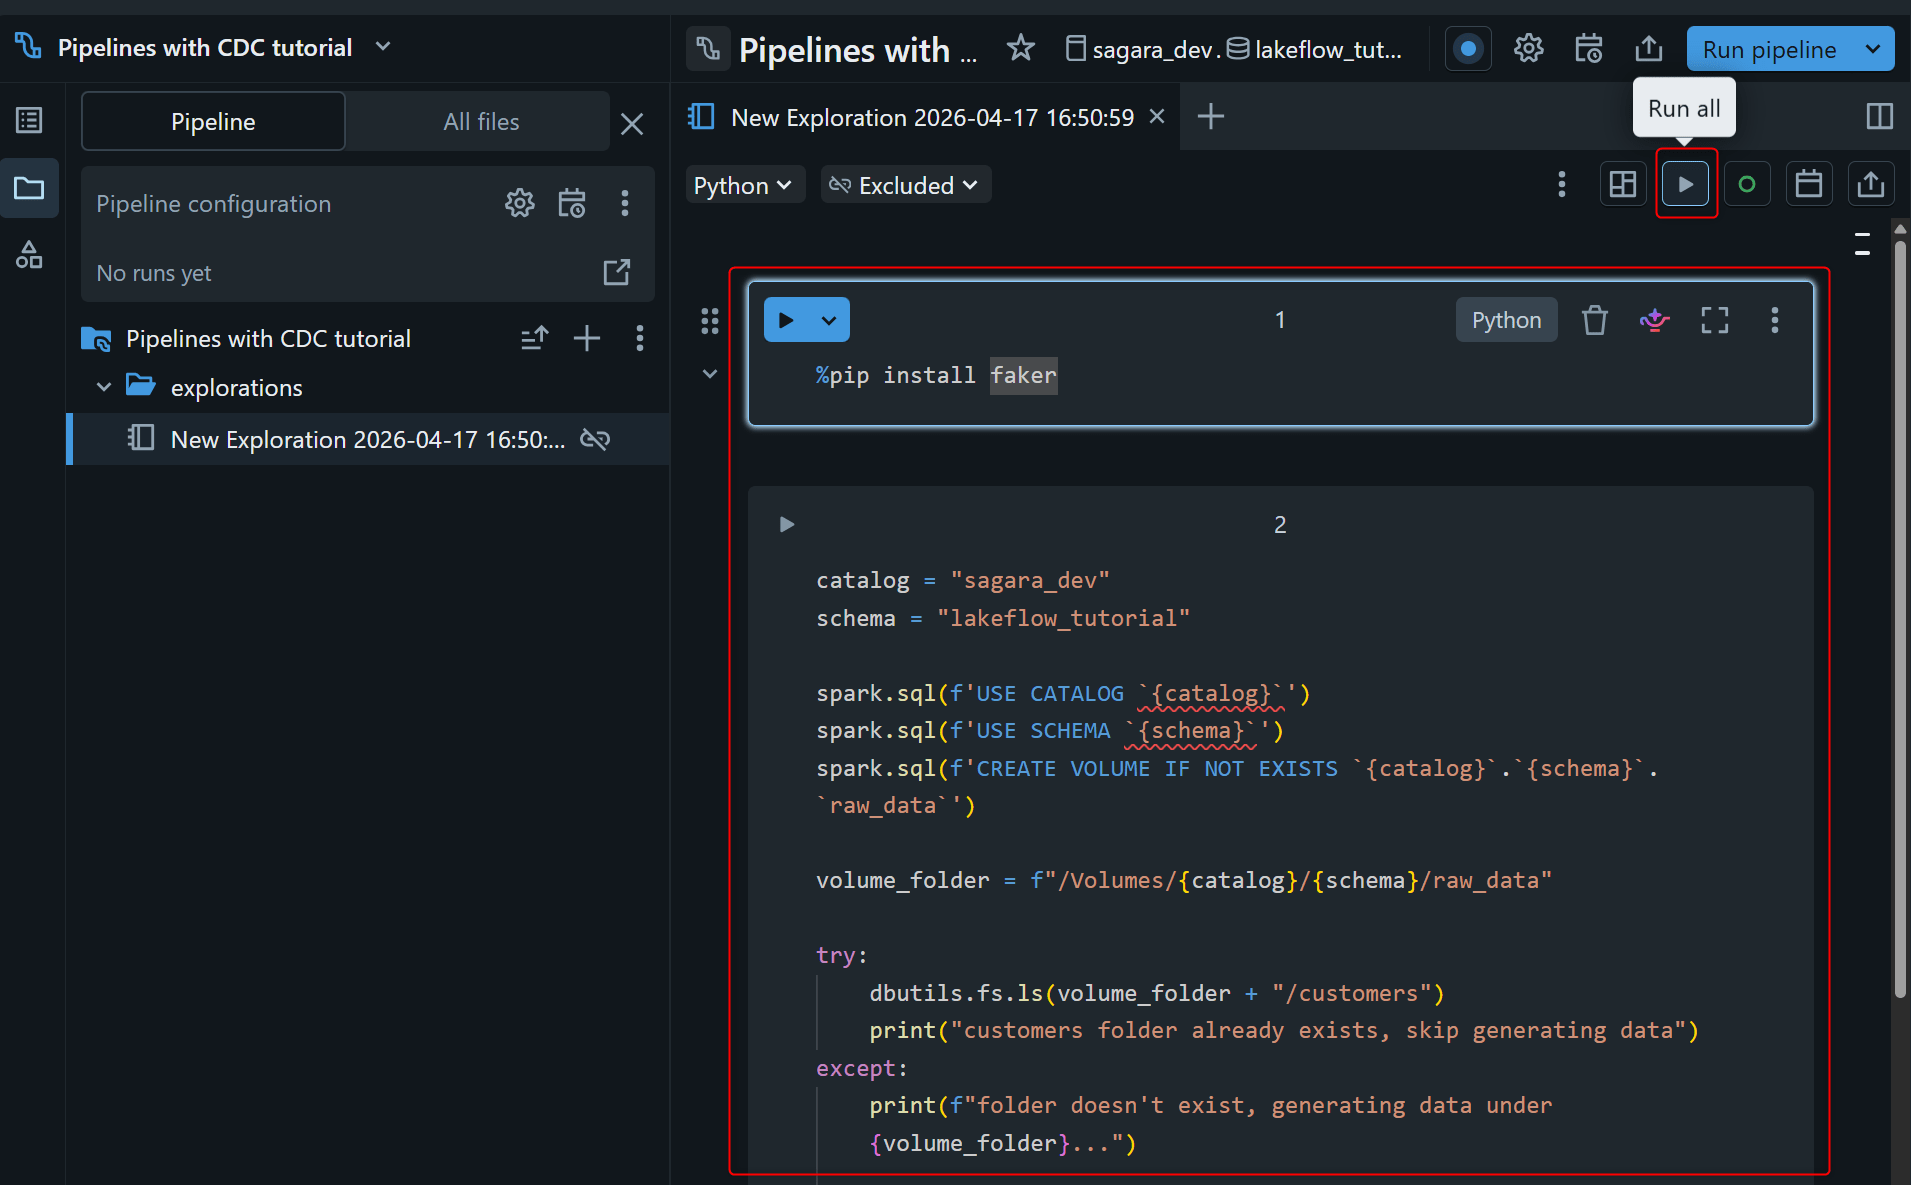Screen dimensions: 1911x1185
Task: Collapse the explorations folder
Action: pos(104,387)
